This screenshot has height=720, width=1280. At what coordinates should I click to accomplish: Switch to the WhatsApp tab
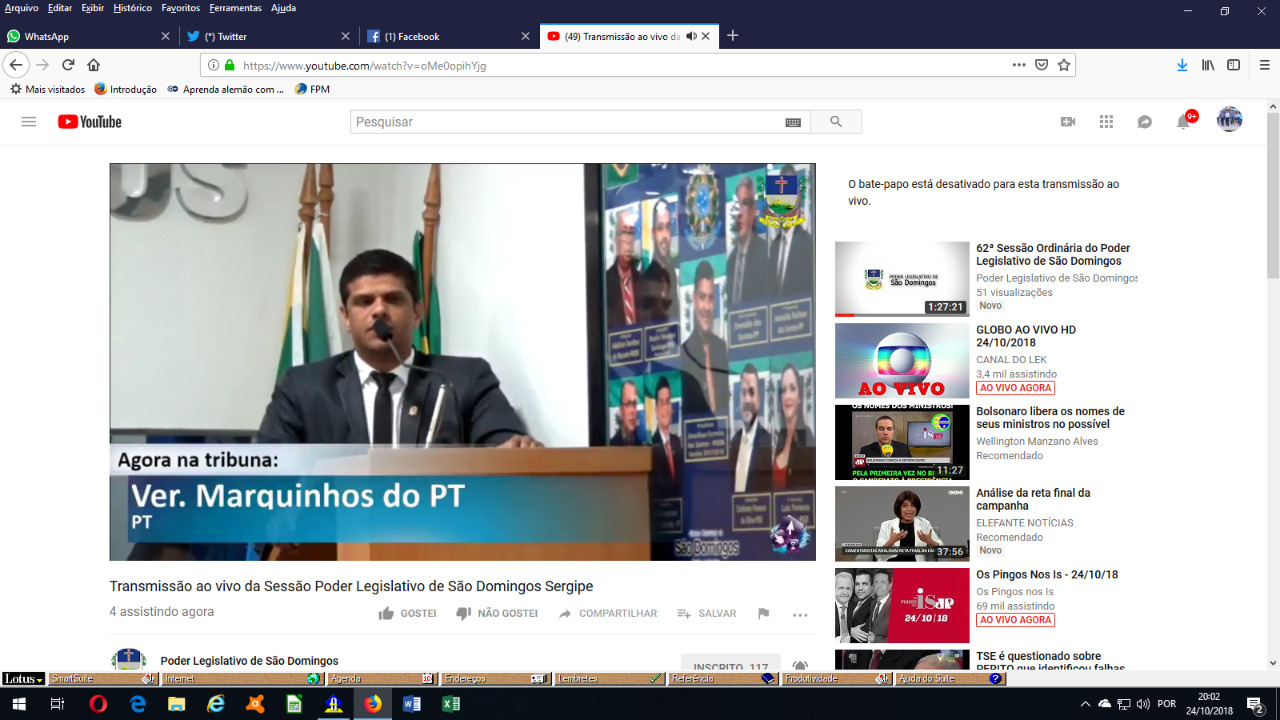[x=90, y=36]
